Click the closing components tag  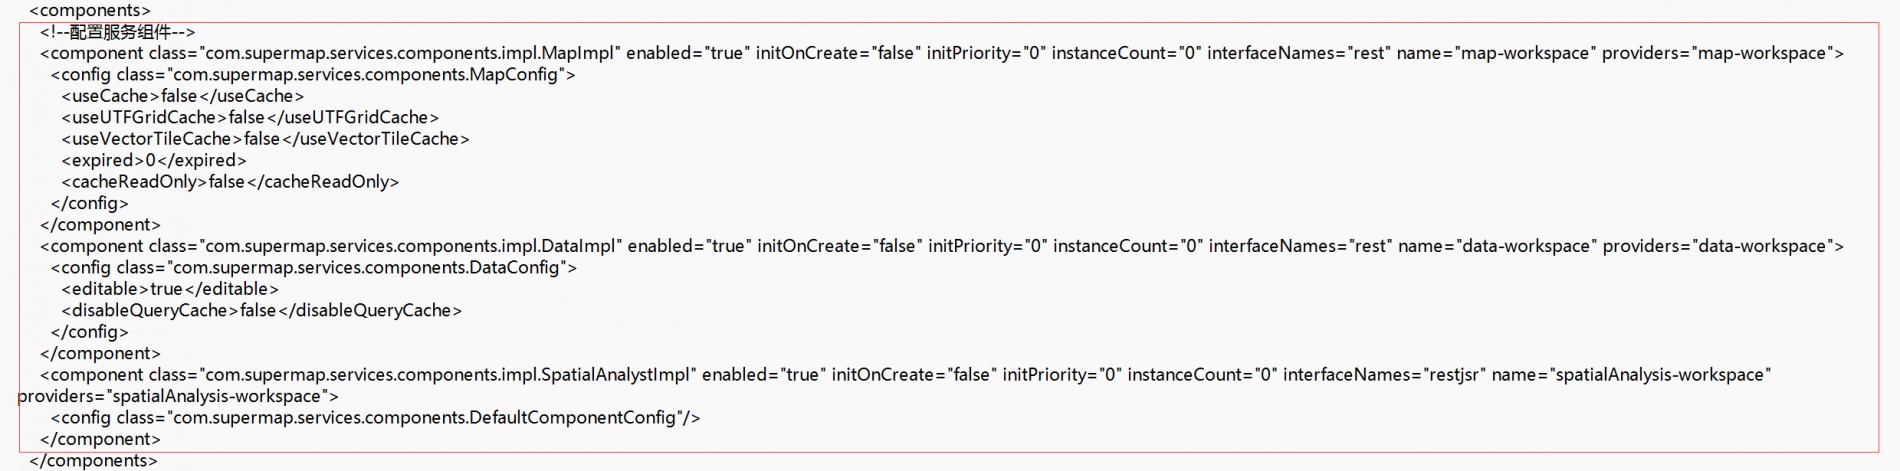93,461
